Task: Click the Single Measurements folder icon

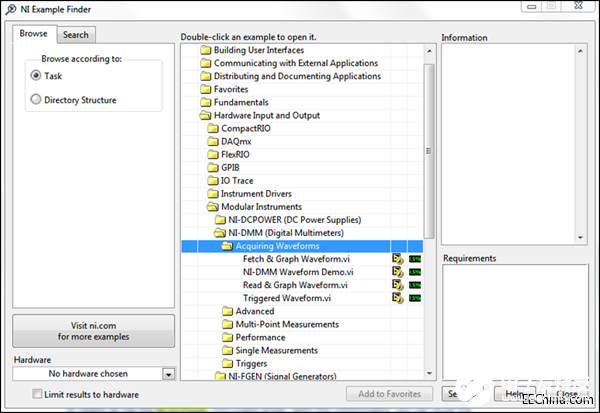Action: [x=227, y=350]
